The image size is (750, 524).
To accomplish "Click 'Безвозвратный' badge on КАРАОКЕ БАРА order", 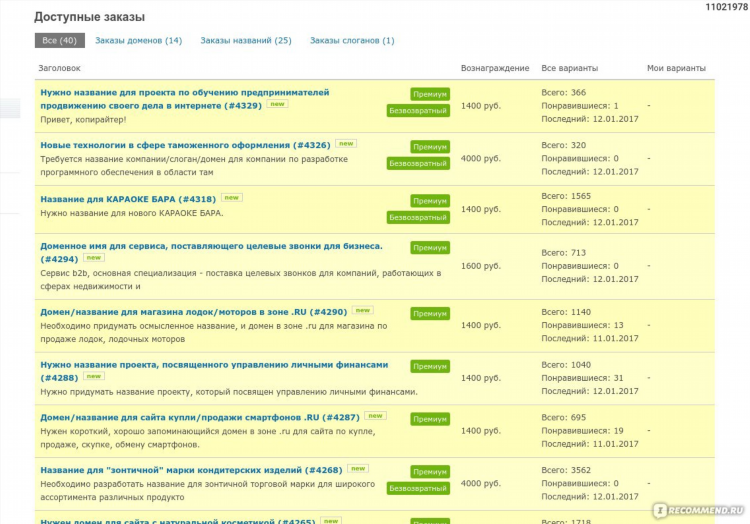I will click(419, 218).
